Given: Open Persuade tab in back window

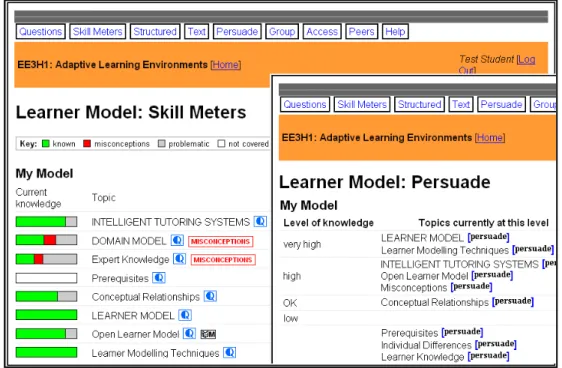Looking at the screenshot, I should (237, 32).
